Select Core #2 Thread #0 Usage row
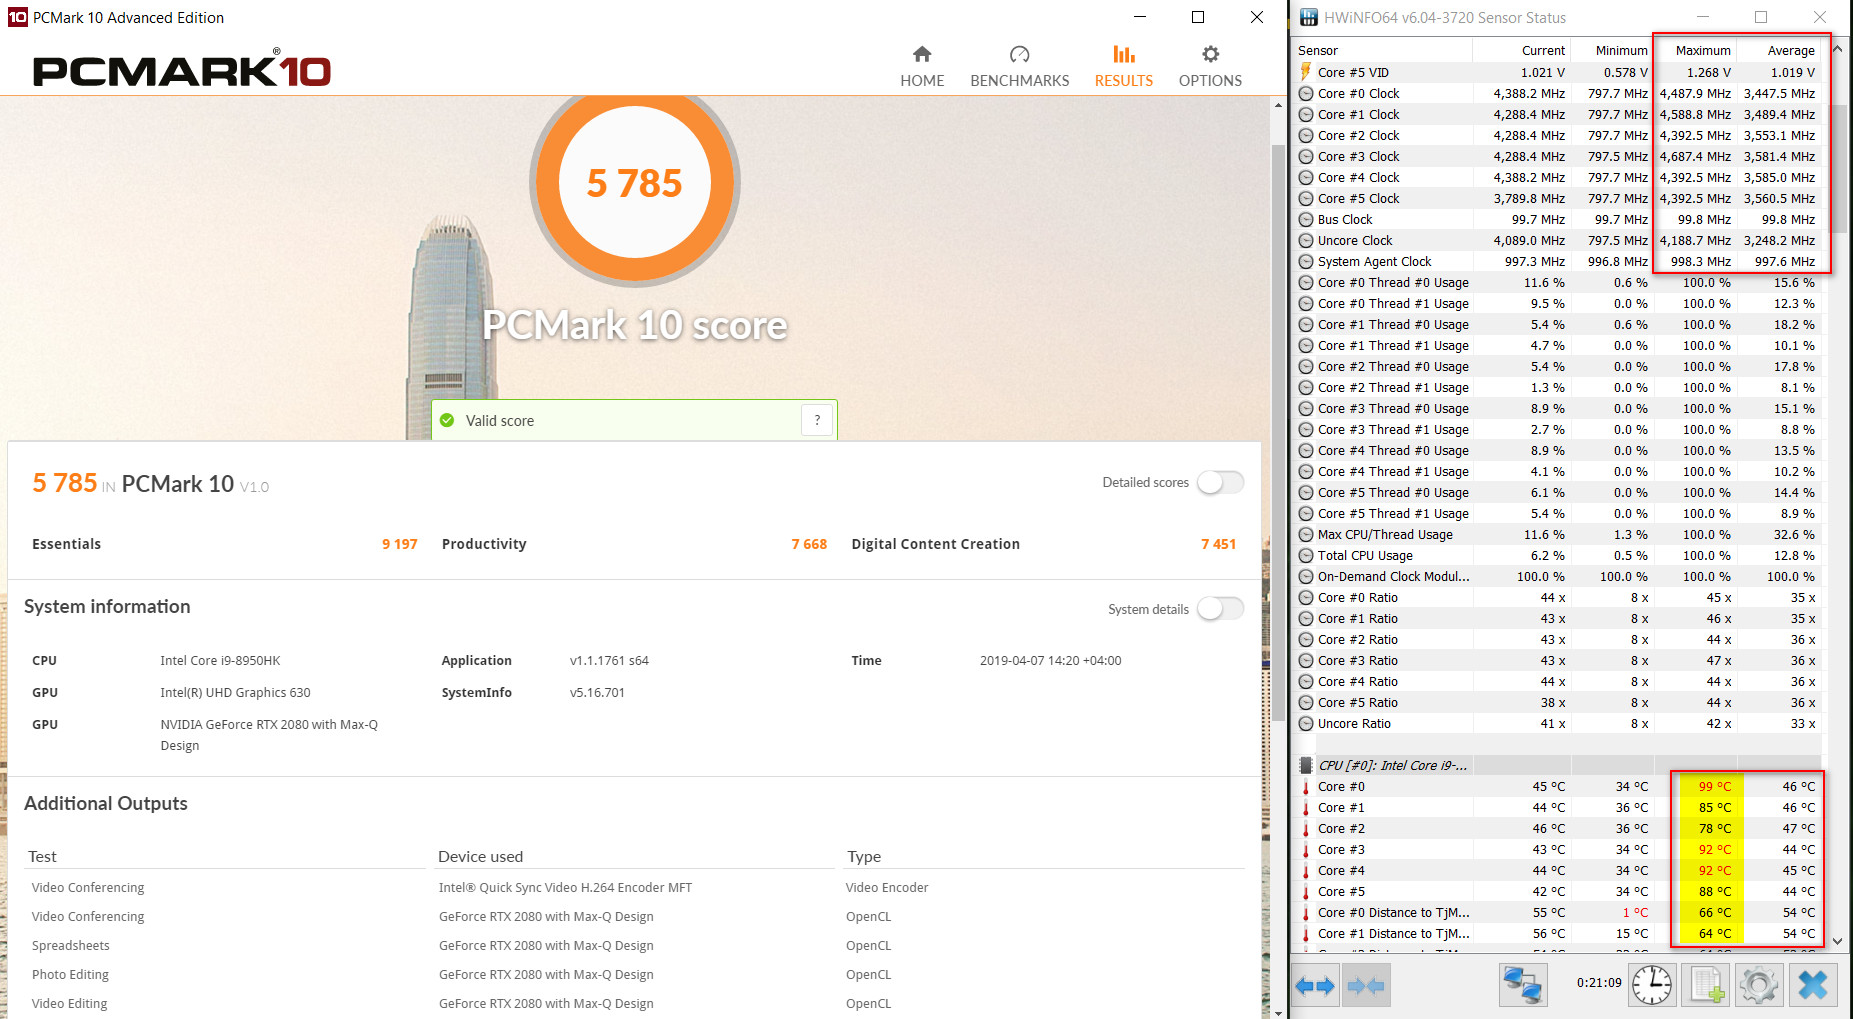1853x1019 pixels. coord(1558,366)
